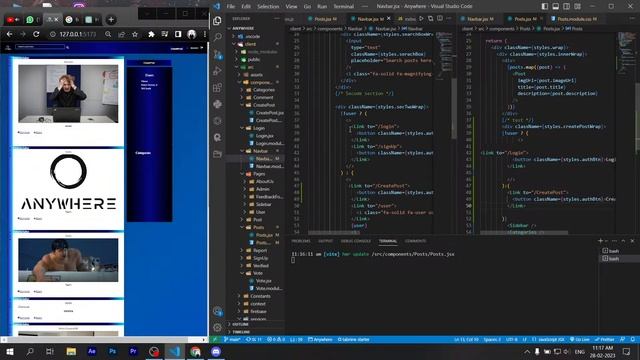
Task: Open Run and Debug view
Action: (218, 71)
